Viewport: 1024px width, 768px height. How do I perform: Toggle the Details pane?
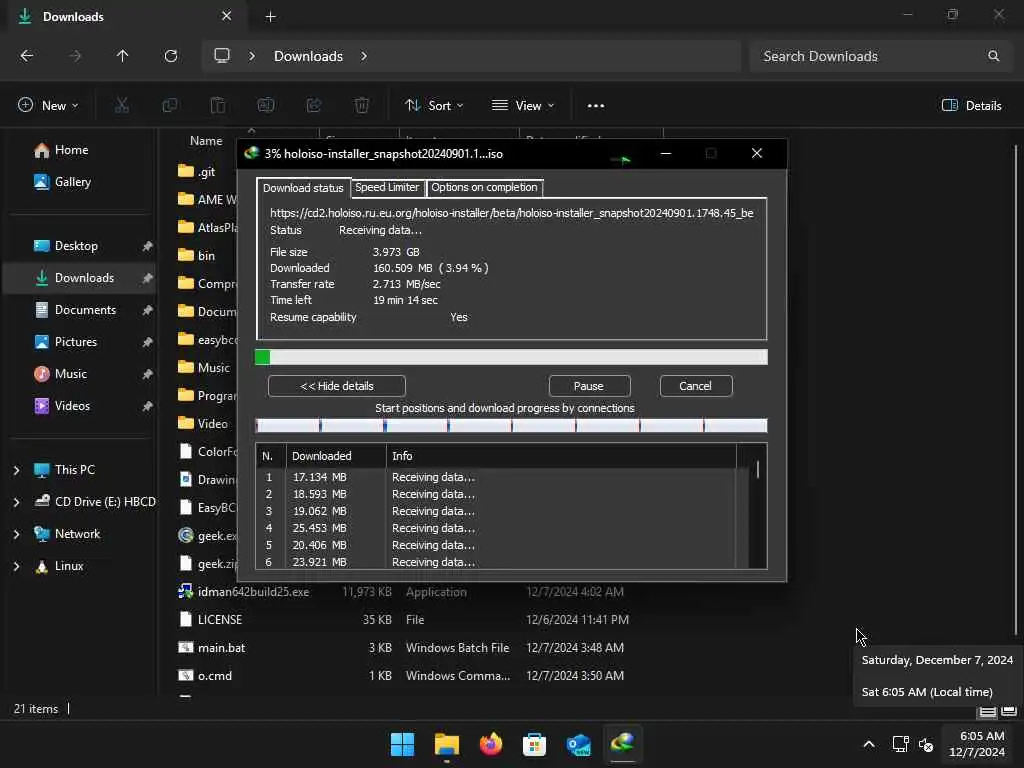pyautogui.click(x=972, y=106)
